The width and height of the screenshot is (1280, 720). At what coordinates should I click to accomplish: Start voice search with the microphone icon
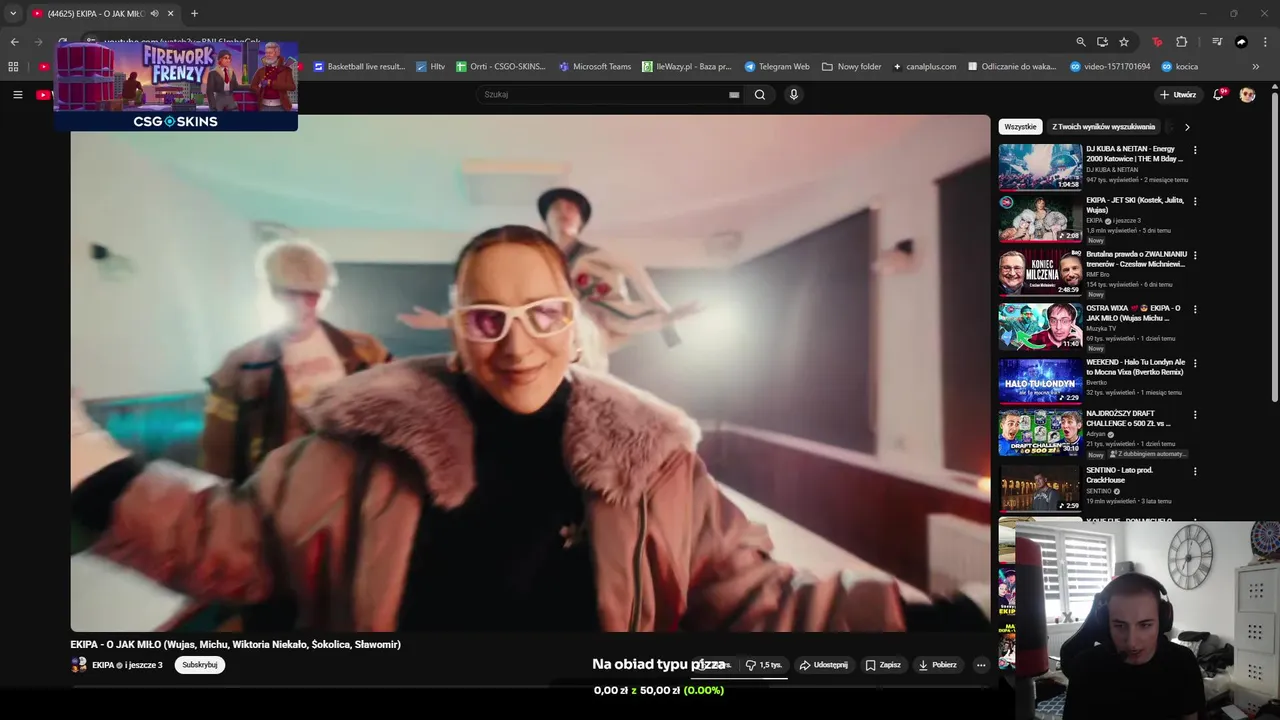click(x=794, y=95)
